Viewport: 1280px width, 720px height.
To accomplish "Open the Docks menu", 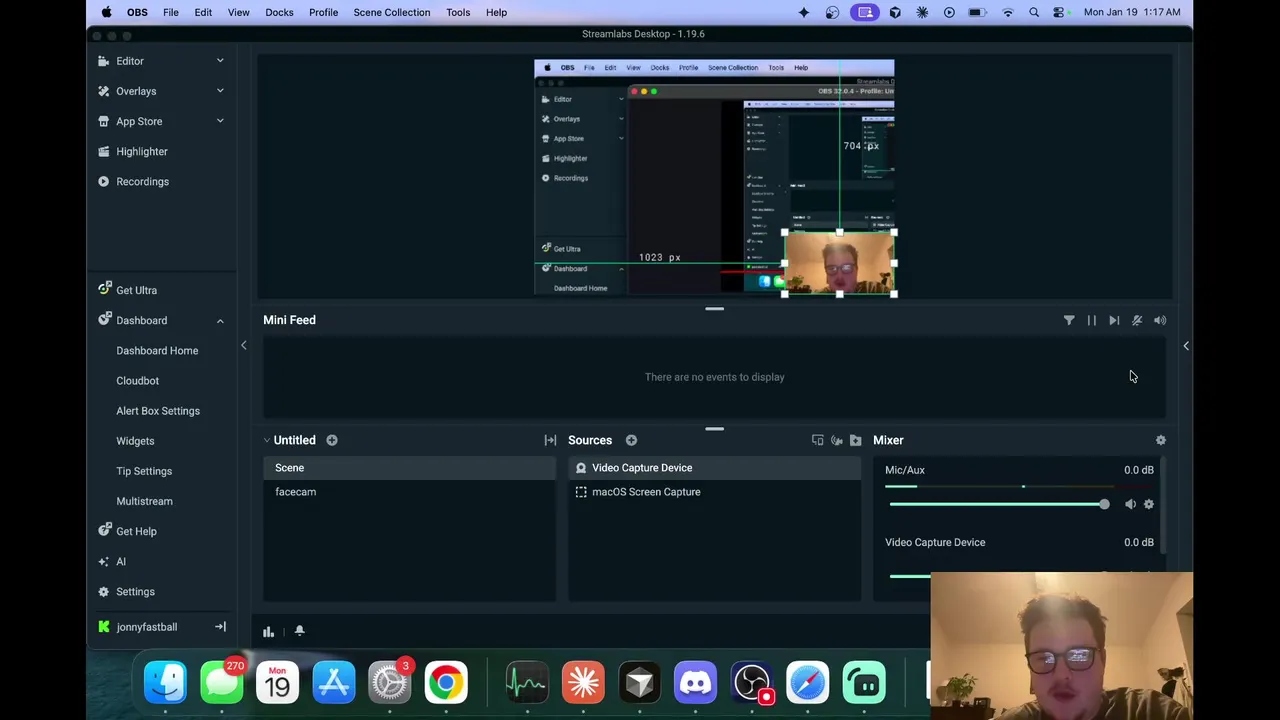I will (279, 12).
